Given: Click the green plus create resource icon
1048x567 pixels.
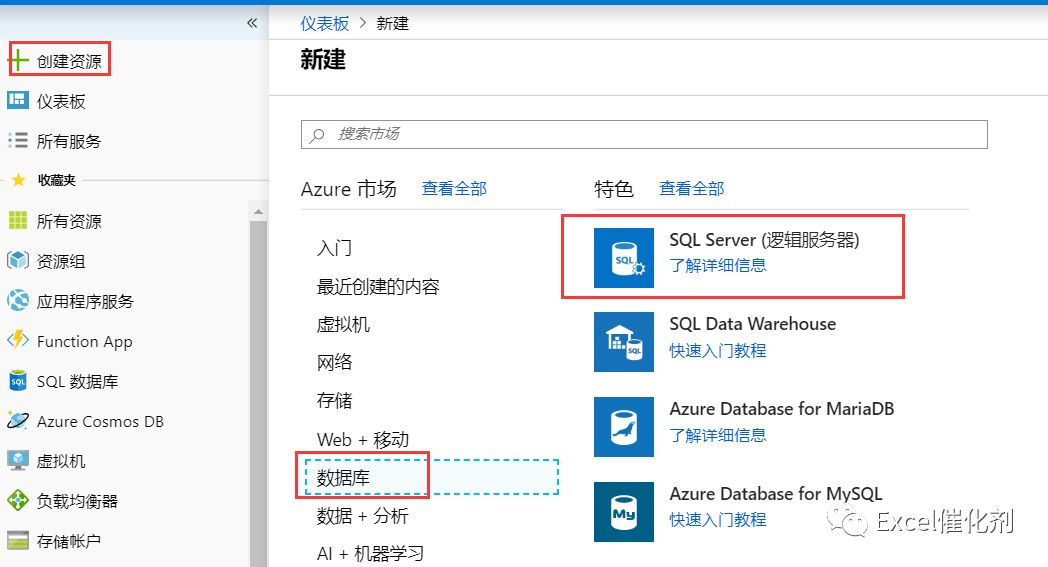Looking at the screenshot, I should 19,60.
